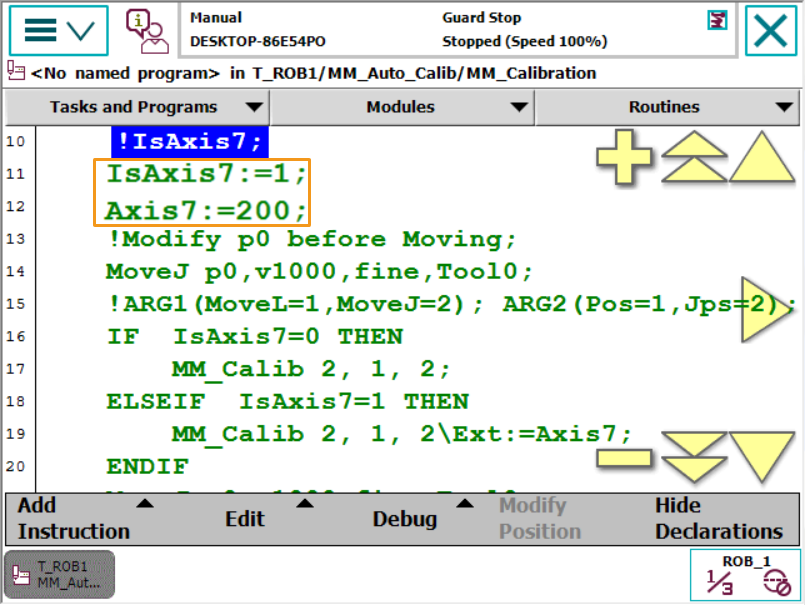Select line Axis7:=200;
This screenshot has width=805, height=605.
point(206,211)
